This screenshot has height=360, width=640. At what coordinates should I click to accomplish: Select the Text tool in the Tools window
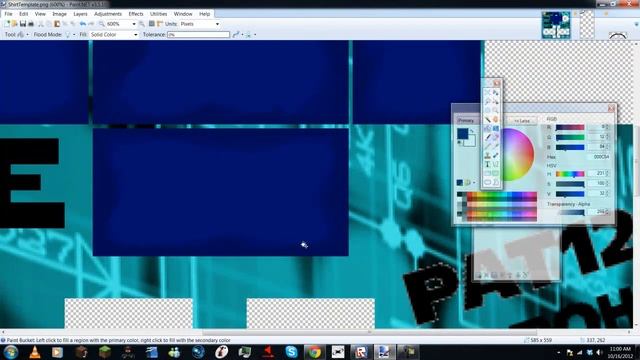(487, 164)
